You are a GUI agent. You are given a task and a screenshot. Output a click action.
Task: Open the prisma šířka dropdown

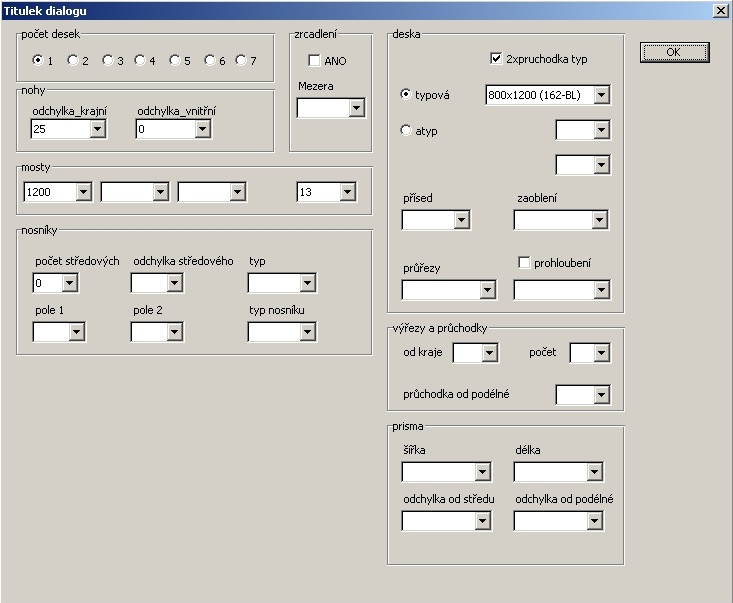point(482,472)
